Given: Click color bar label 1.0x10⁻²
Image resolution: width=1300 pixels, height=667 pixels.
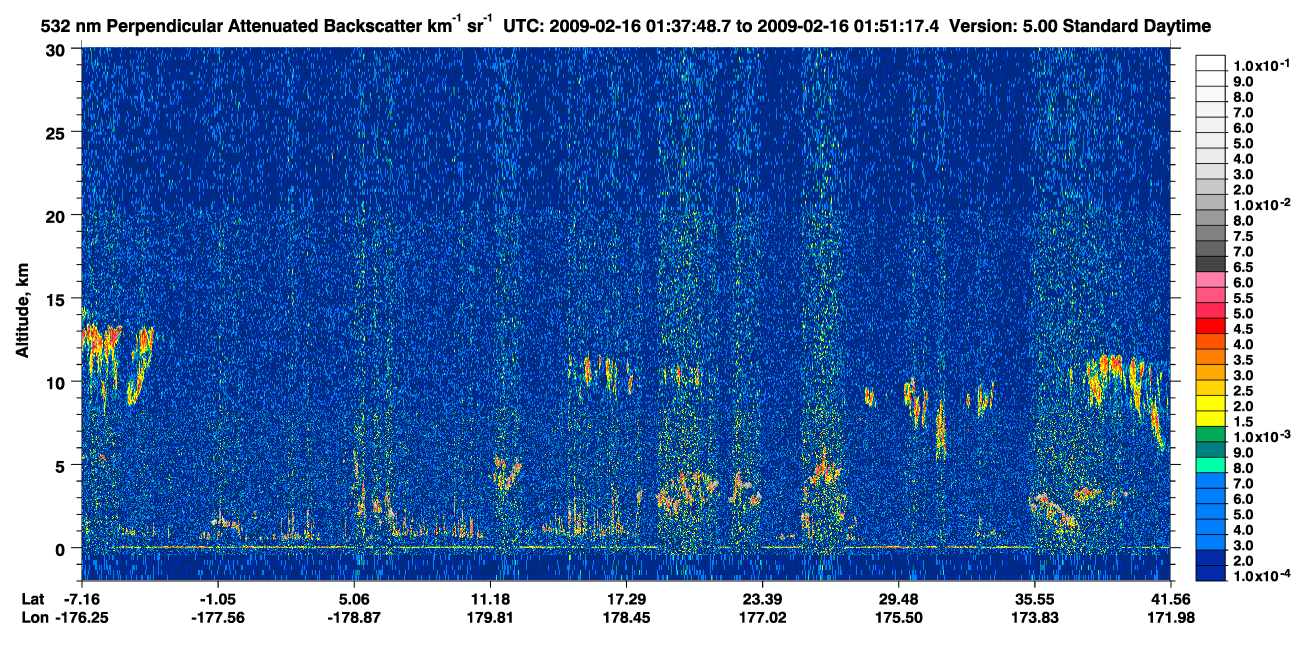Looking at the screenshot, I should [1260, 205].
